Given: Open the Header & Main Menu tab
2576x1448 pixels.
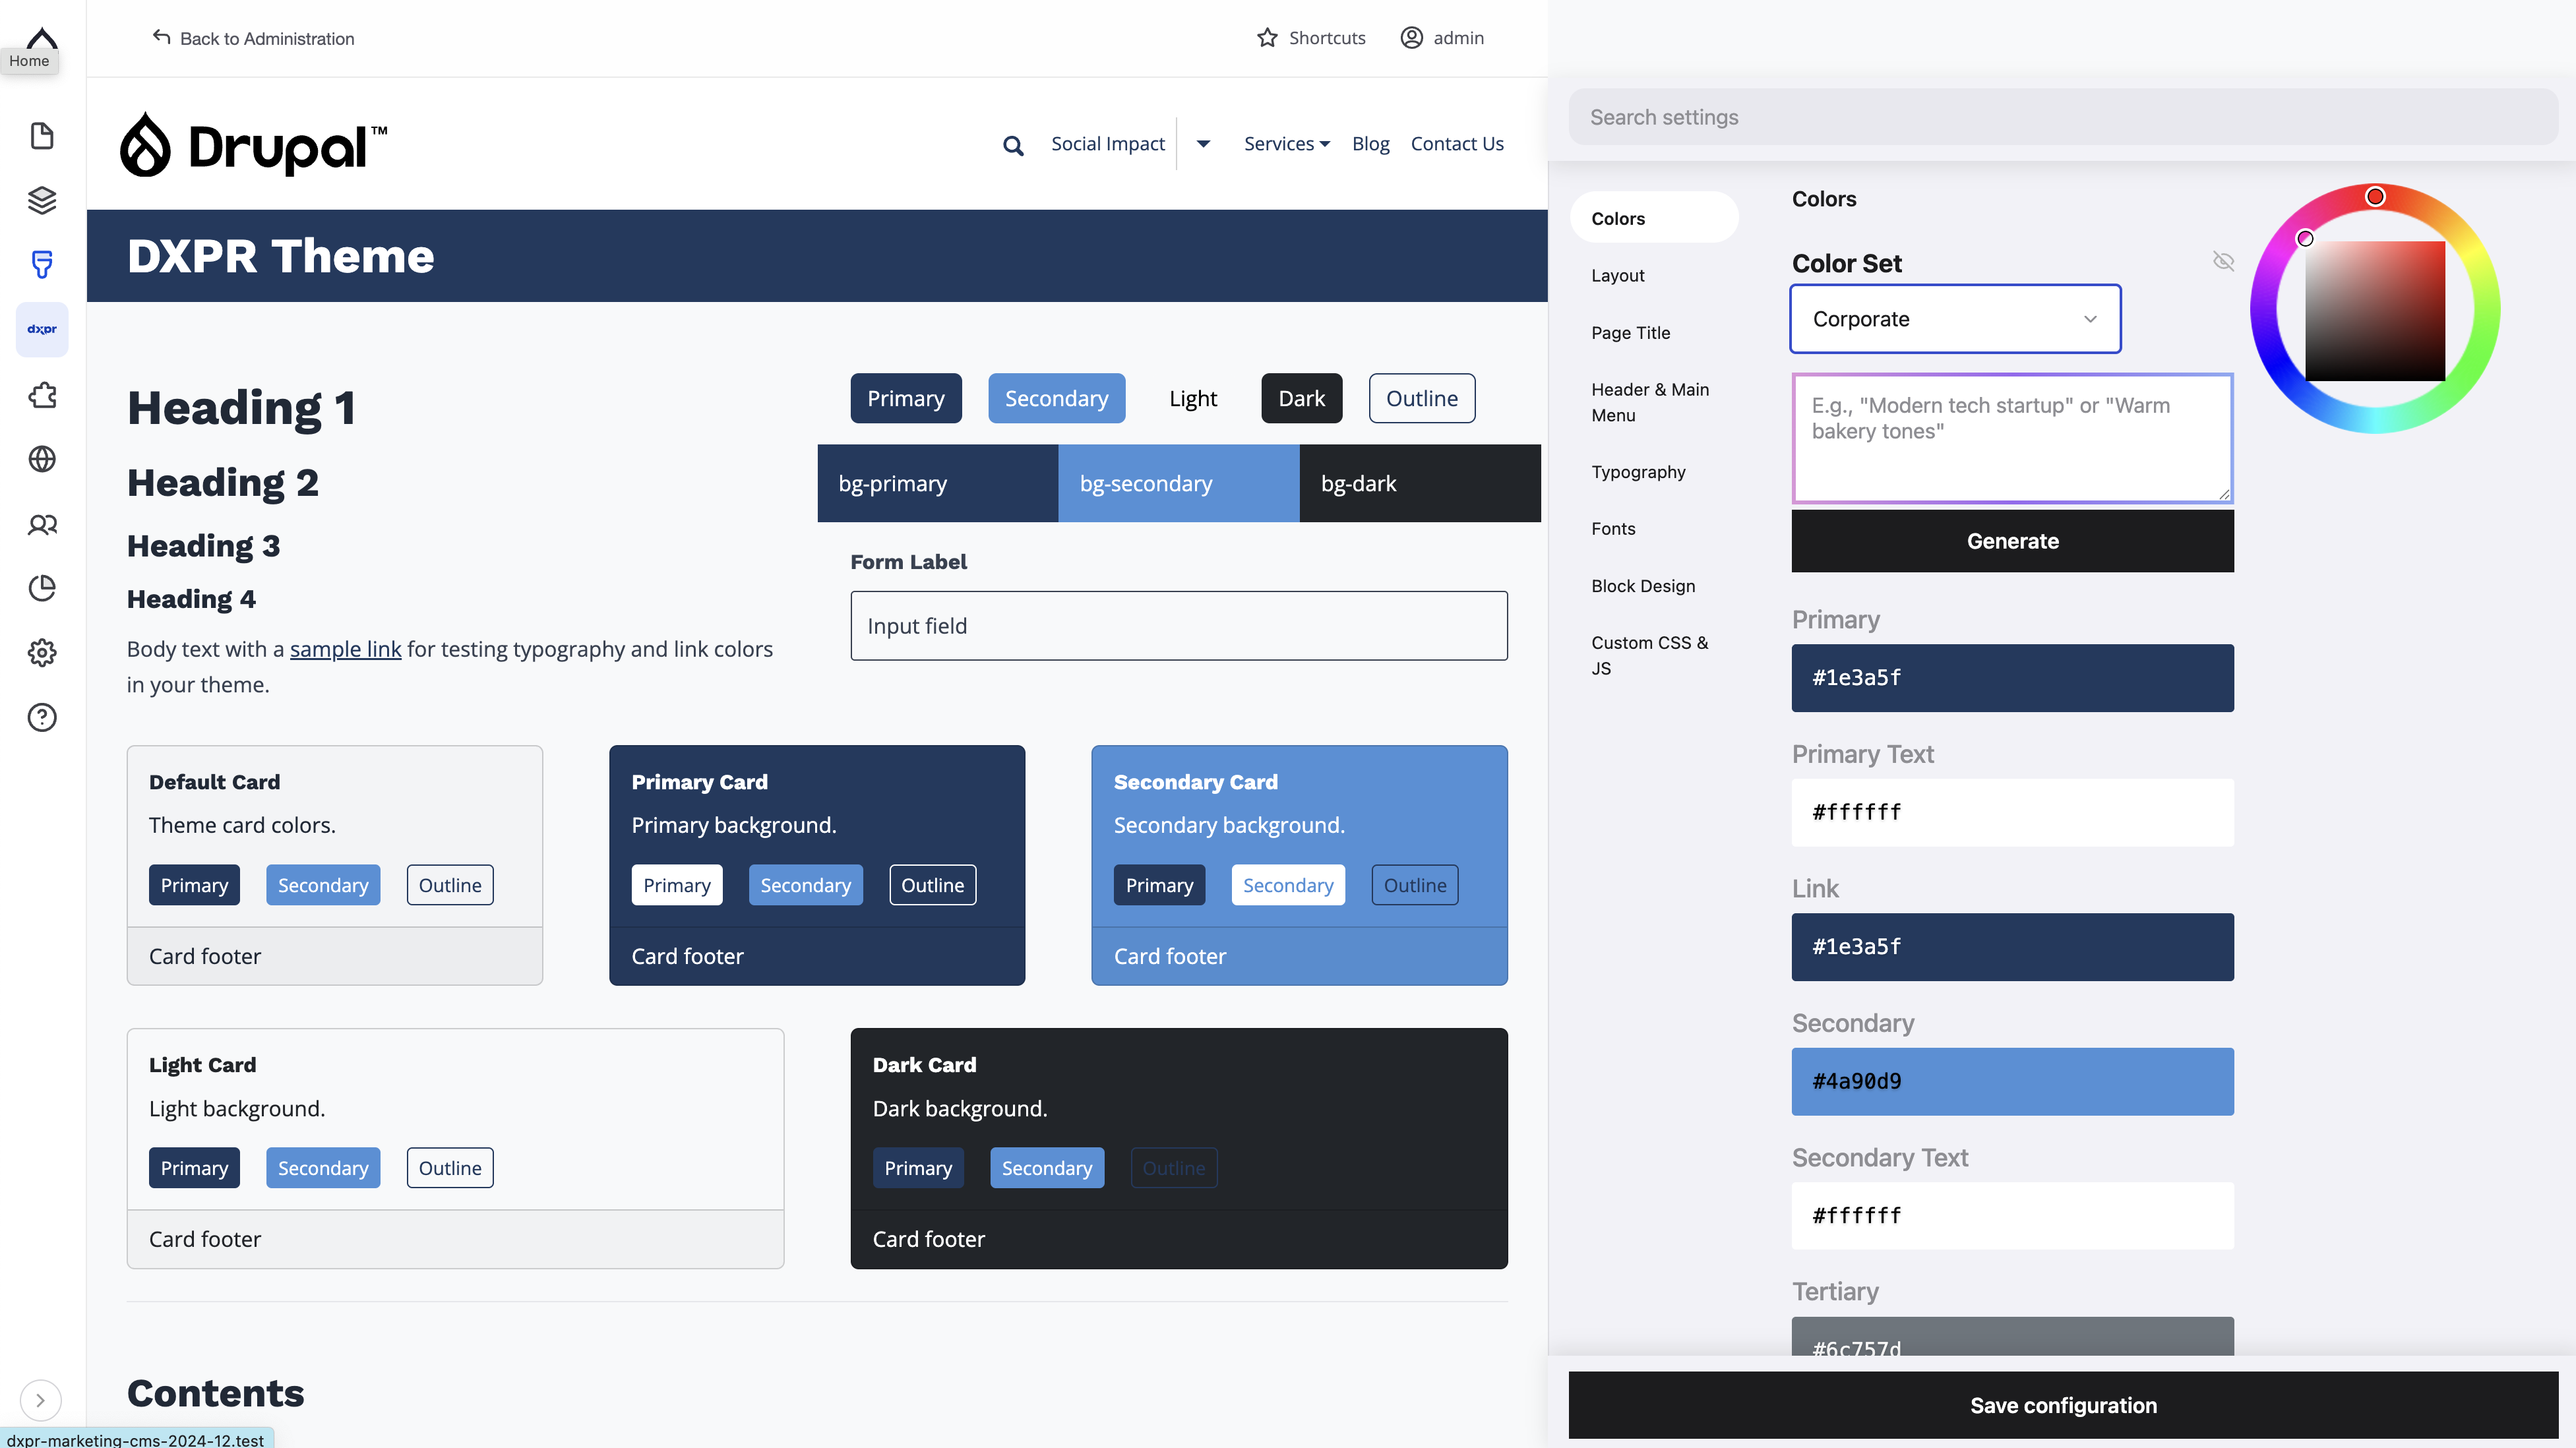Looking at the screenshot, I should 1650,402.
